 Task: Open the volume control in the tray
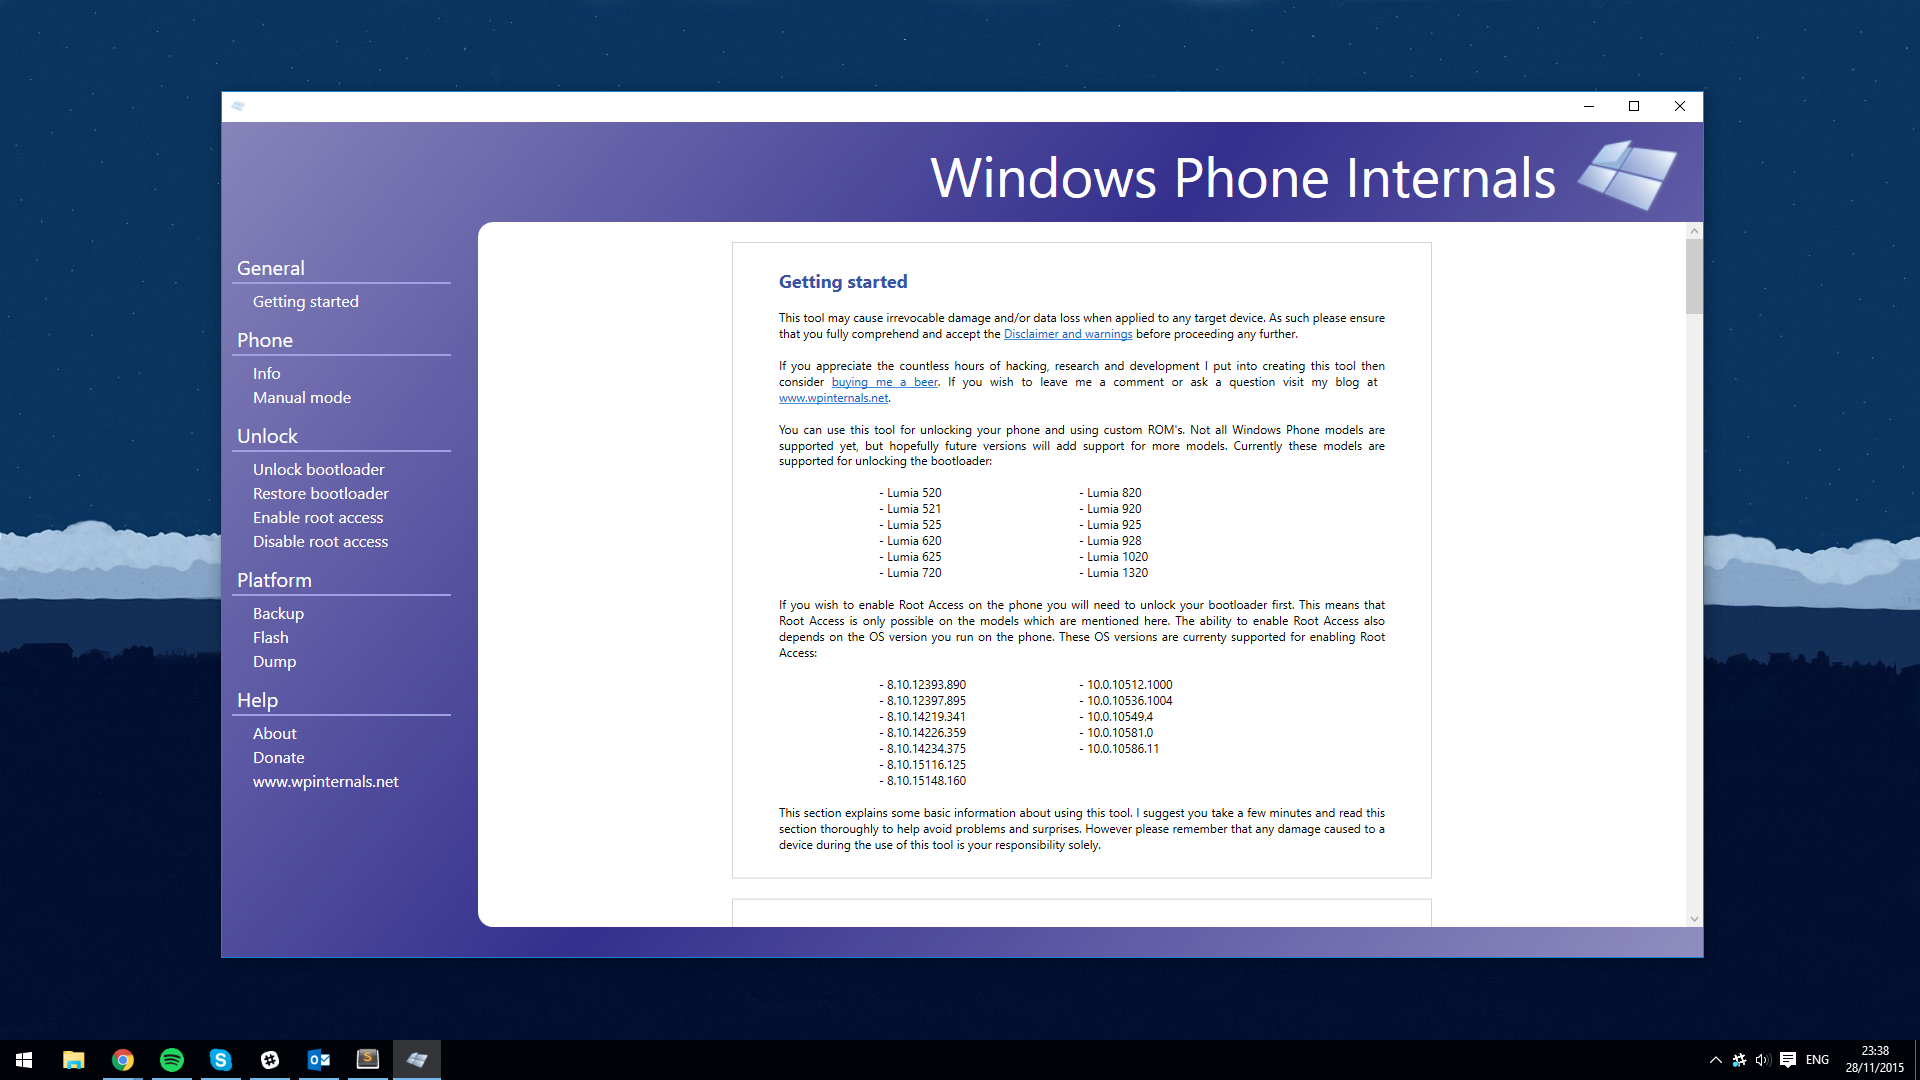coord(1763,1060)
